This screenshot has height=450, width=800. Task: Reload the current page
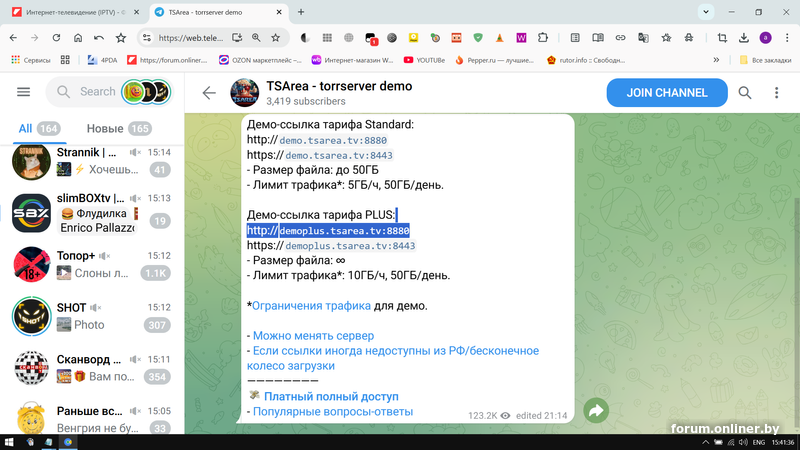pos(56,38)
